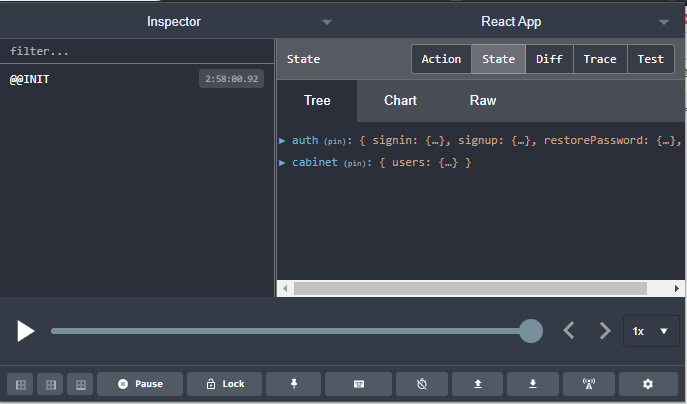Start playback with the play button

[25, 331]
